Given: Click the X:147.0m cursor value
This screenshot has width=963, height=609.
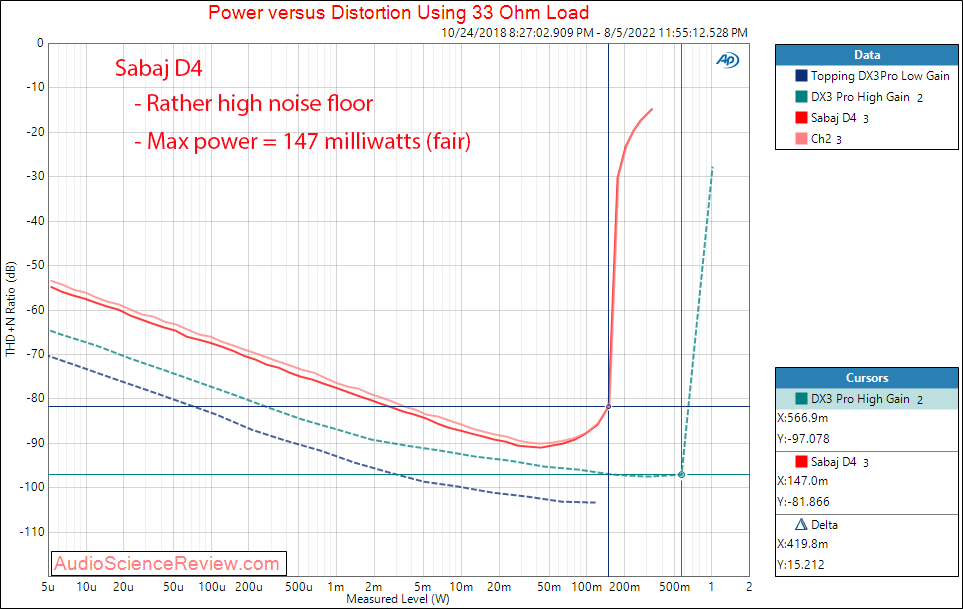Looking at the screenshot, I should (803, 481).
